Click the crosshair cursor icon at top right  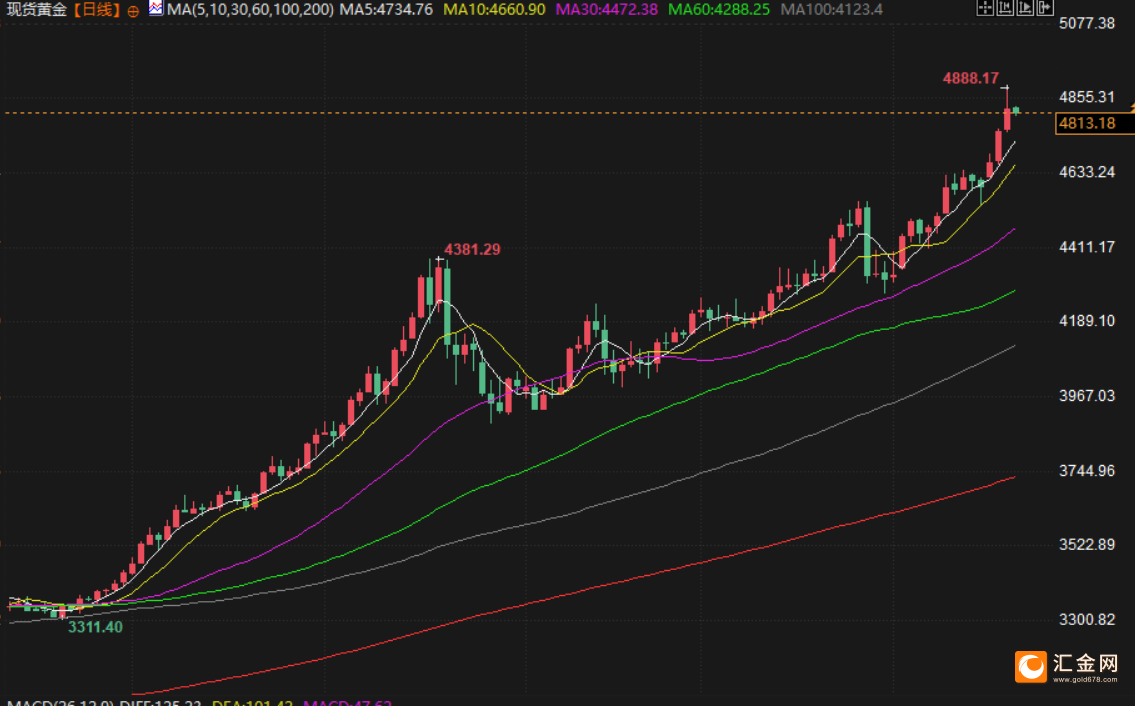tap(985, 7)
